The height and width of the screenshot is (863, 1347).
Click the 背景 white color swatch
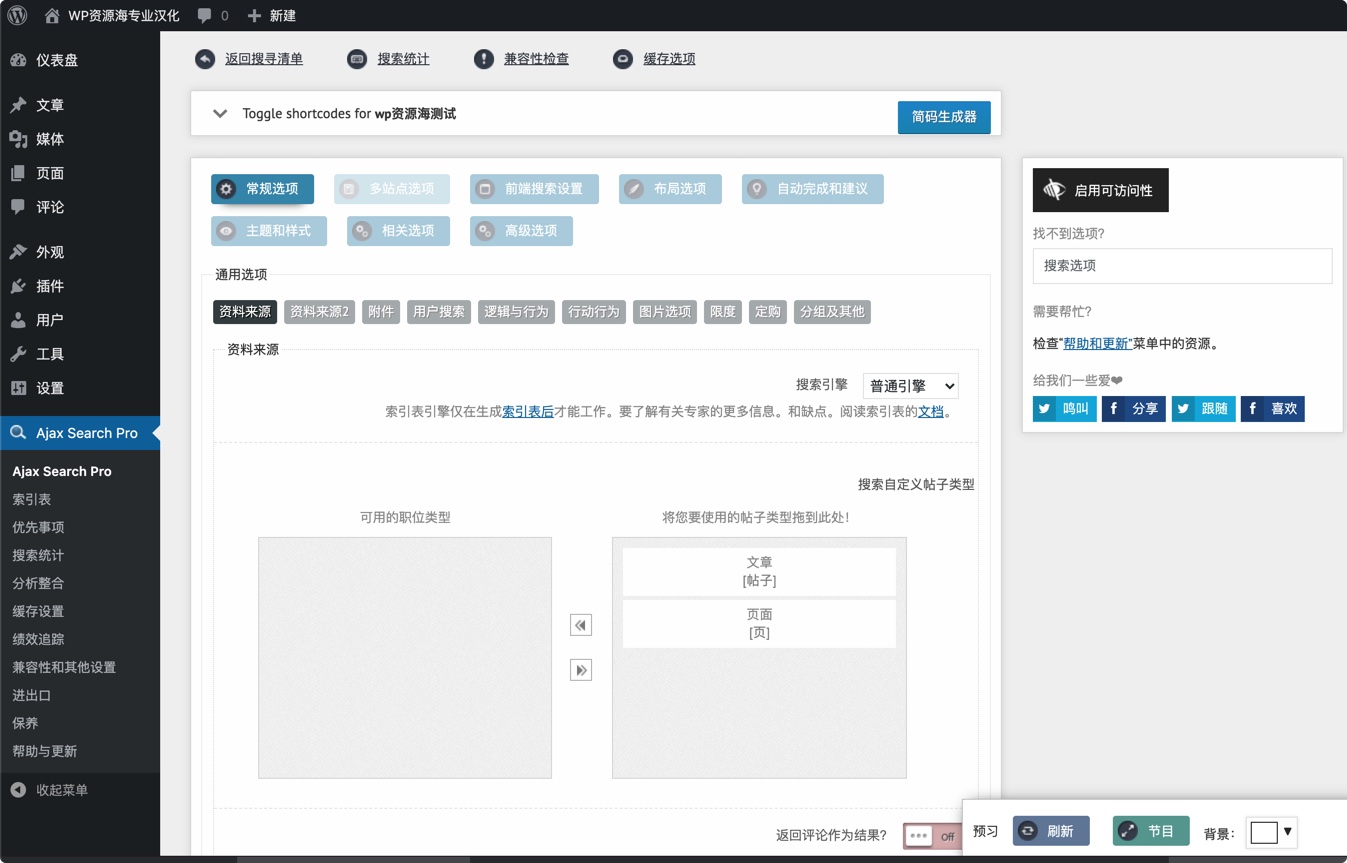1264,832
